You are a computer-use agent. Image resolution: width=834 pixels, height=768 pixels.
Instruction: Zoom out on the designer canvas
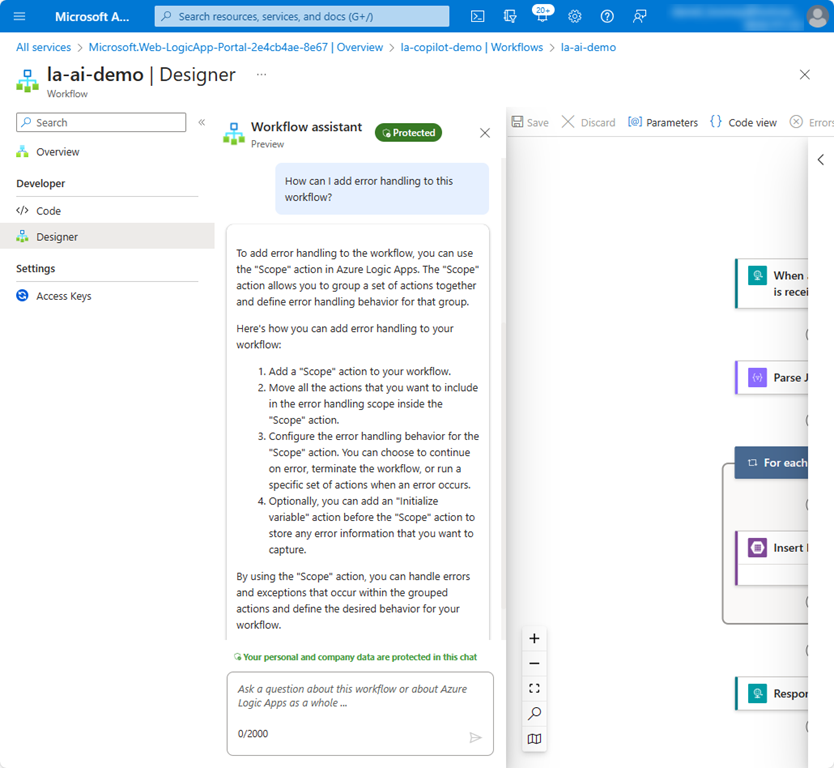[534, 663]
